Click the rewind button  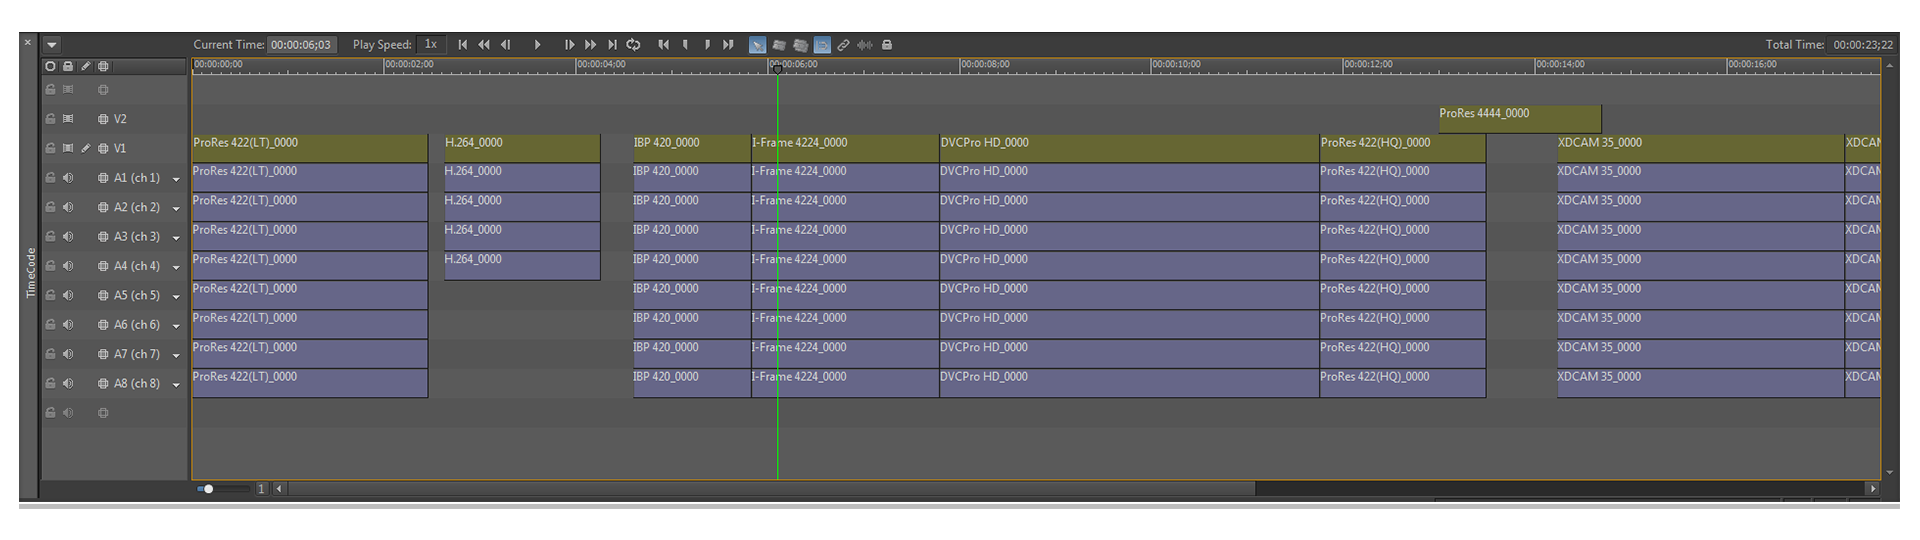tap(484, 45)
